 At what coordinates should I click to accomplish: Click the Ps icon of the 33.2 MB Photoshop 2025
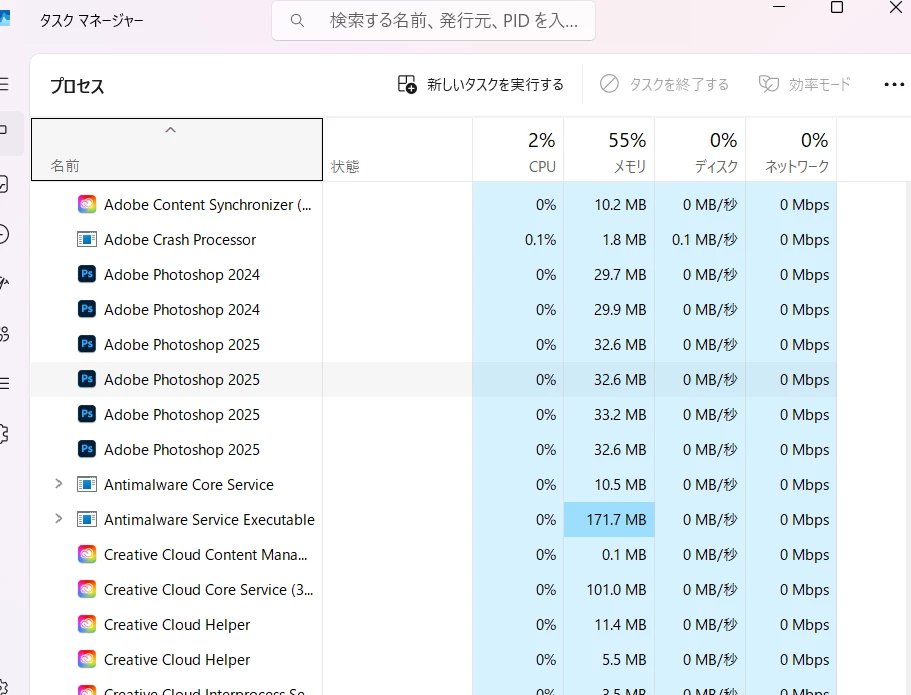click(x=87, y=414)
